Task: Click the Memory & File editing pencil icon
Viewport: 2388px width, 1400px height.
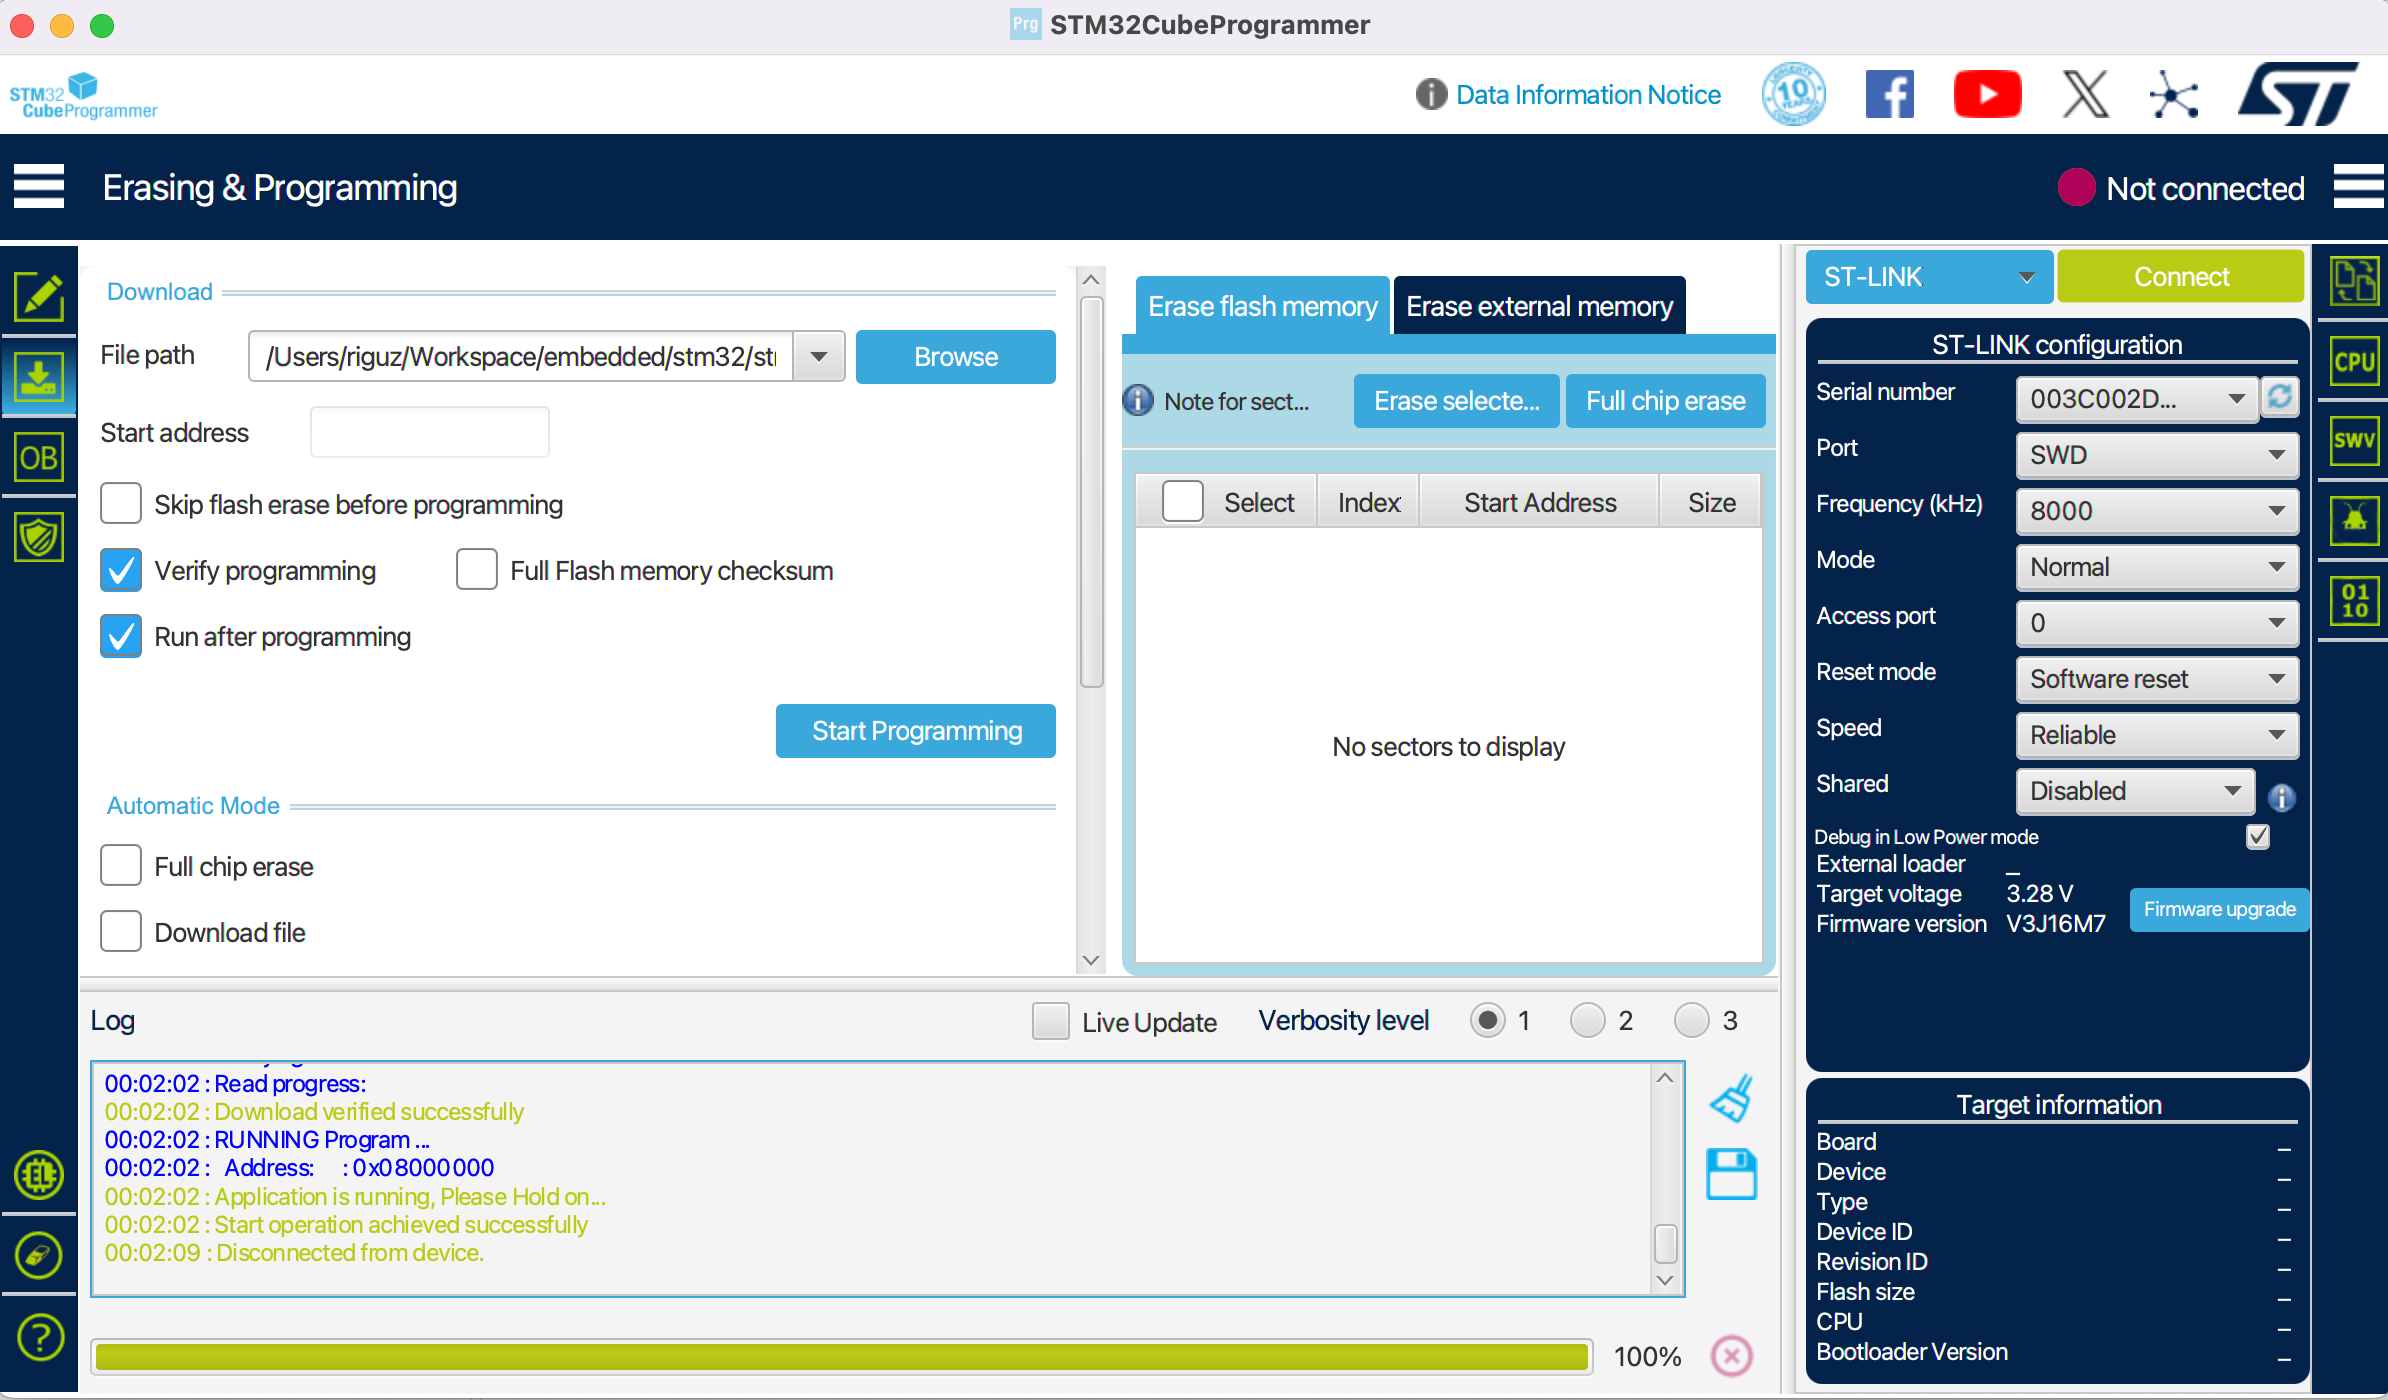Action: (x=39, y=297)
